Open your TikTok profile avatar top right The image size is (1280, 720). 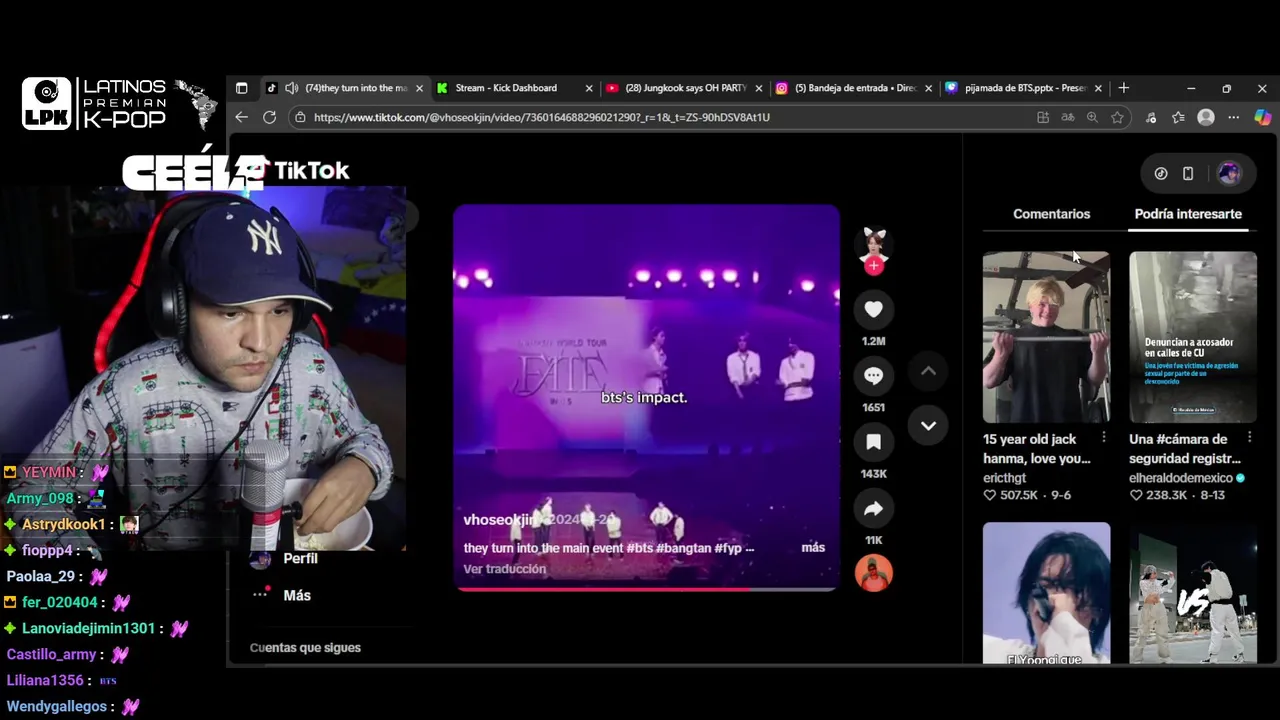point(1229,173)
